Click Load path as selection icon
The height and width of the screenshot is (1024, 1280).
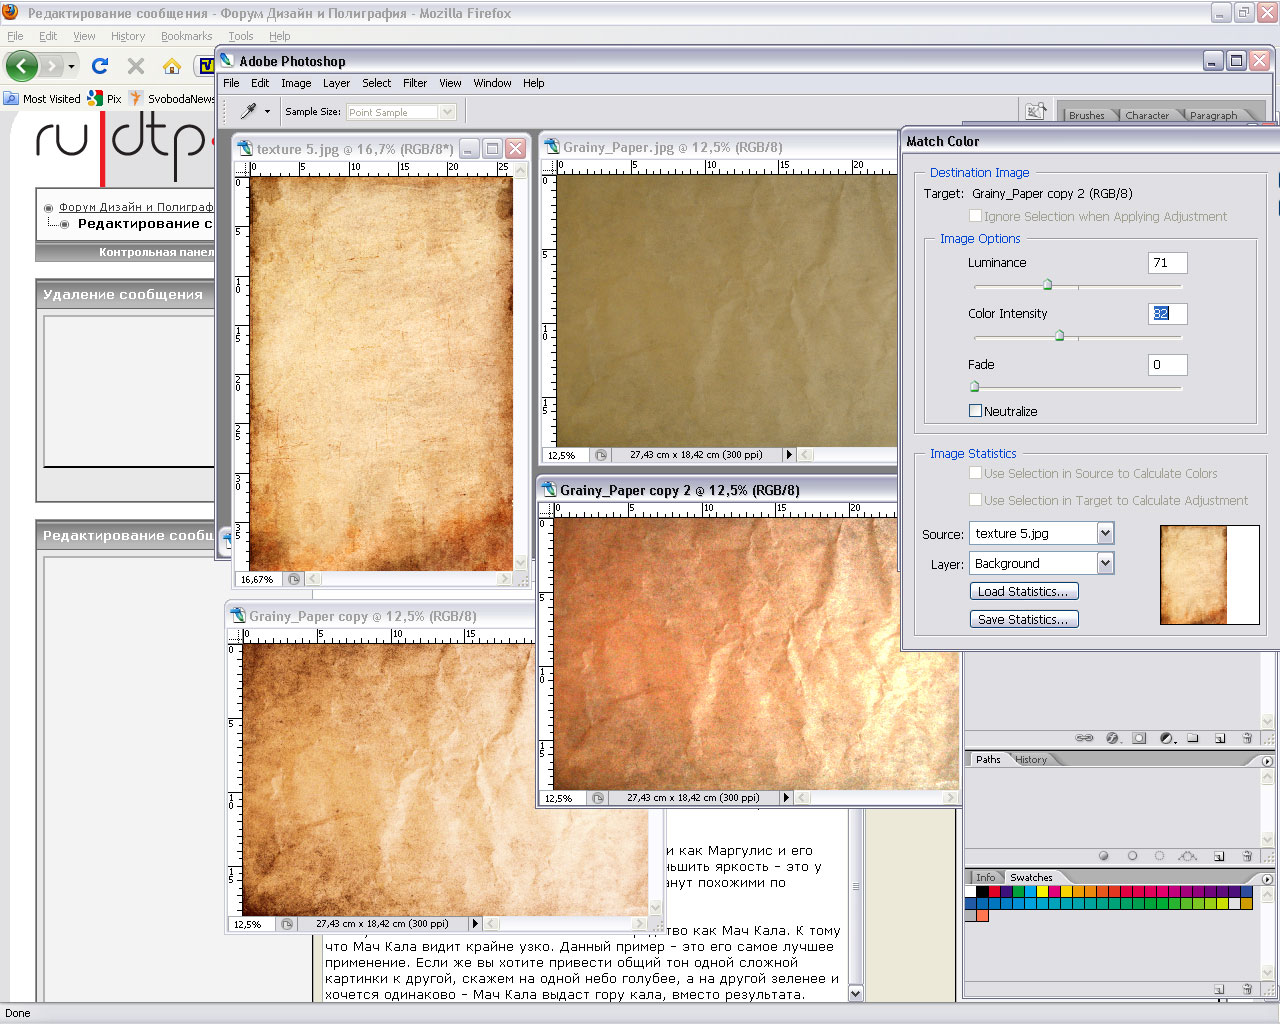1159,856
